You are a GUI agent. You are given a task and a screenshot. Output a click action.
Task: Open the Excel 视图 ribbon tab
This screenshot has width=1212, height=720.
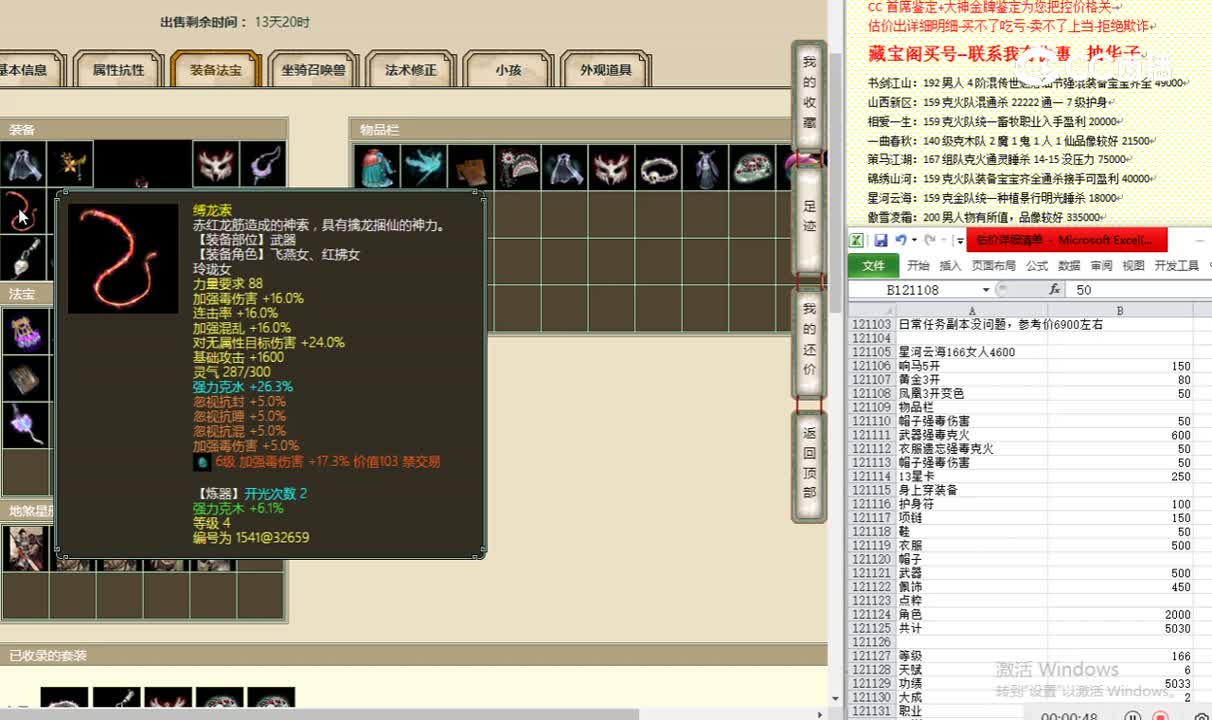pos(1133,266)
